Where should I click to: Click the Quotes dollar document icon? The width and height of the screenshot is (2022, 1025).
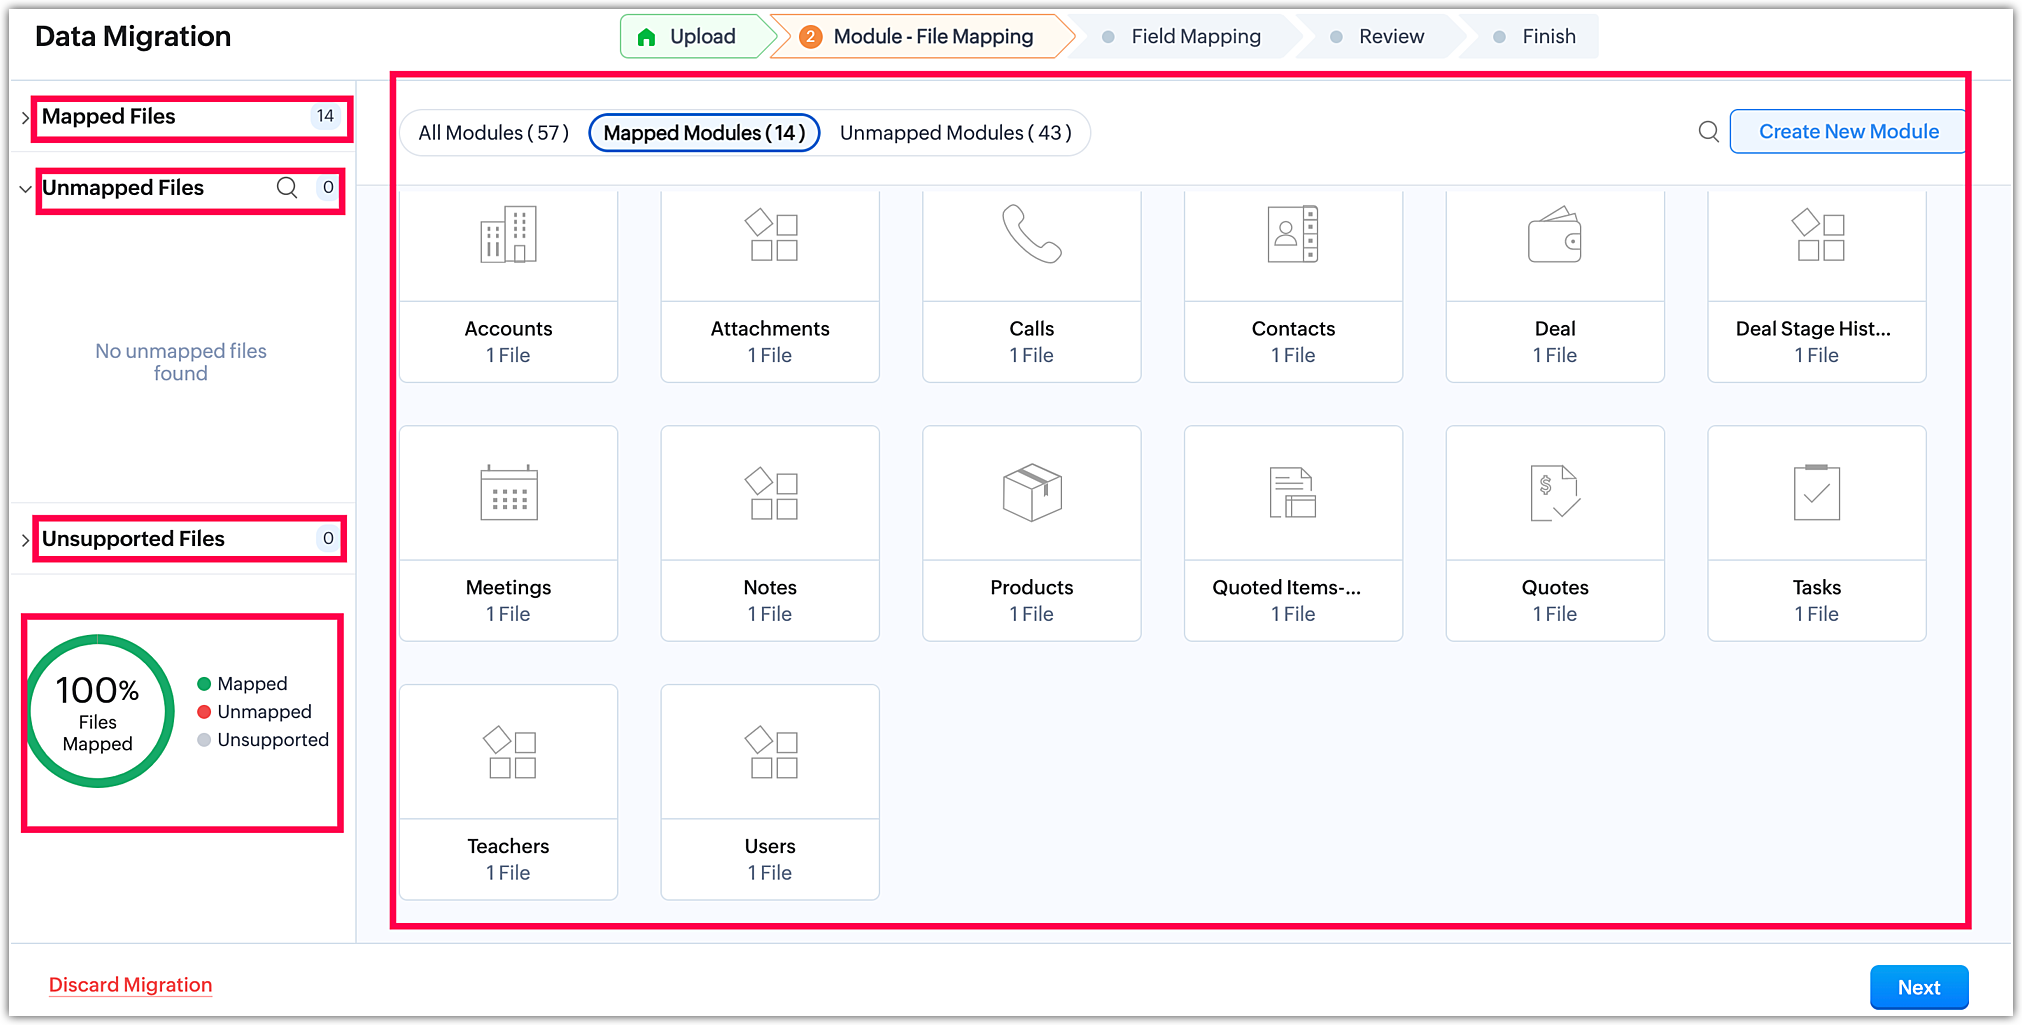(1554, 493)
